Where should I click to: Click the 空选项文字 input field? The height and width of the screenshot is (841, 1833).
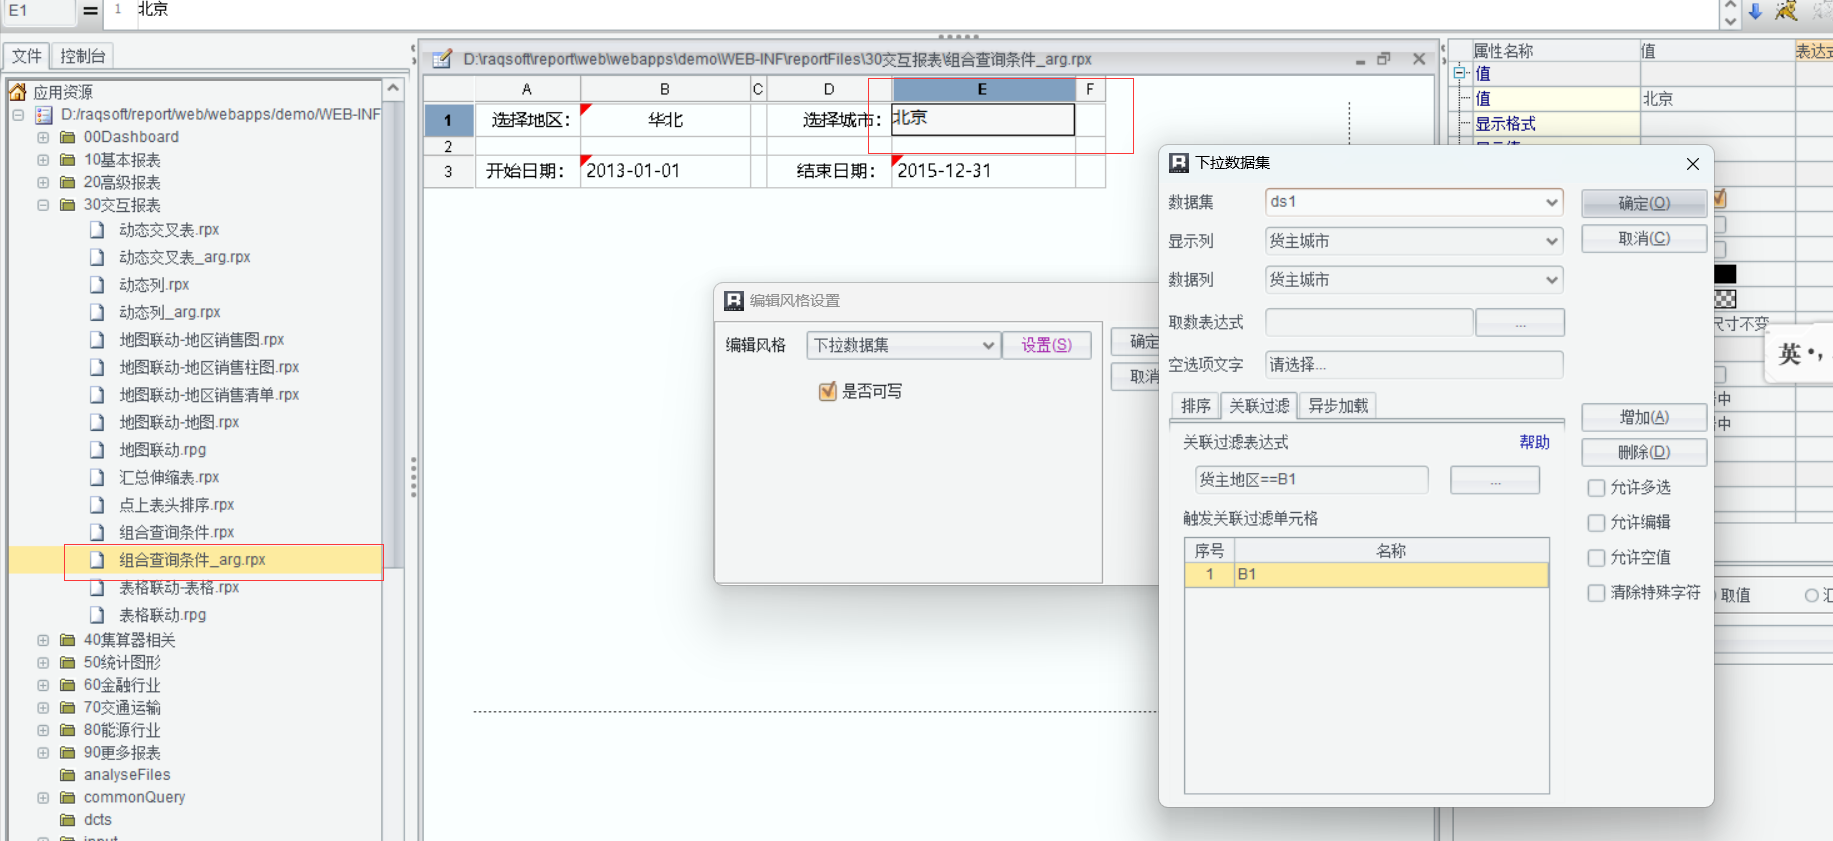[x=1413, y=365]
